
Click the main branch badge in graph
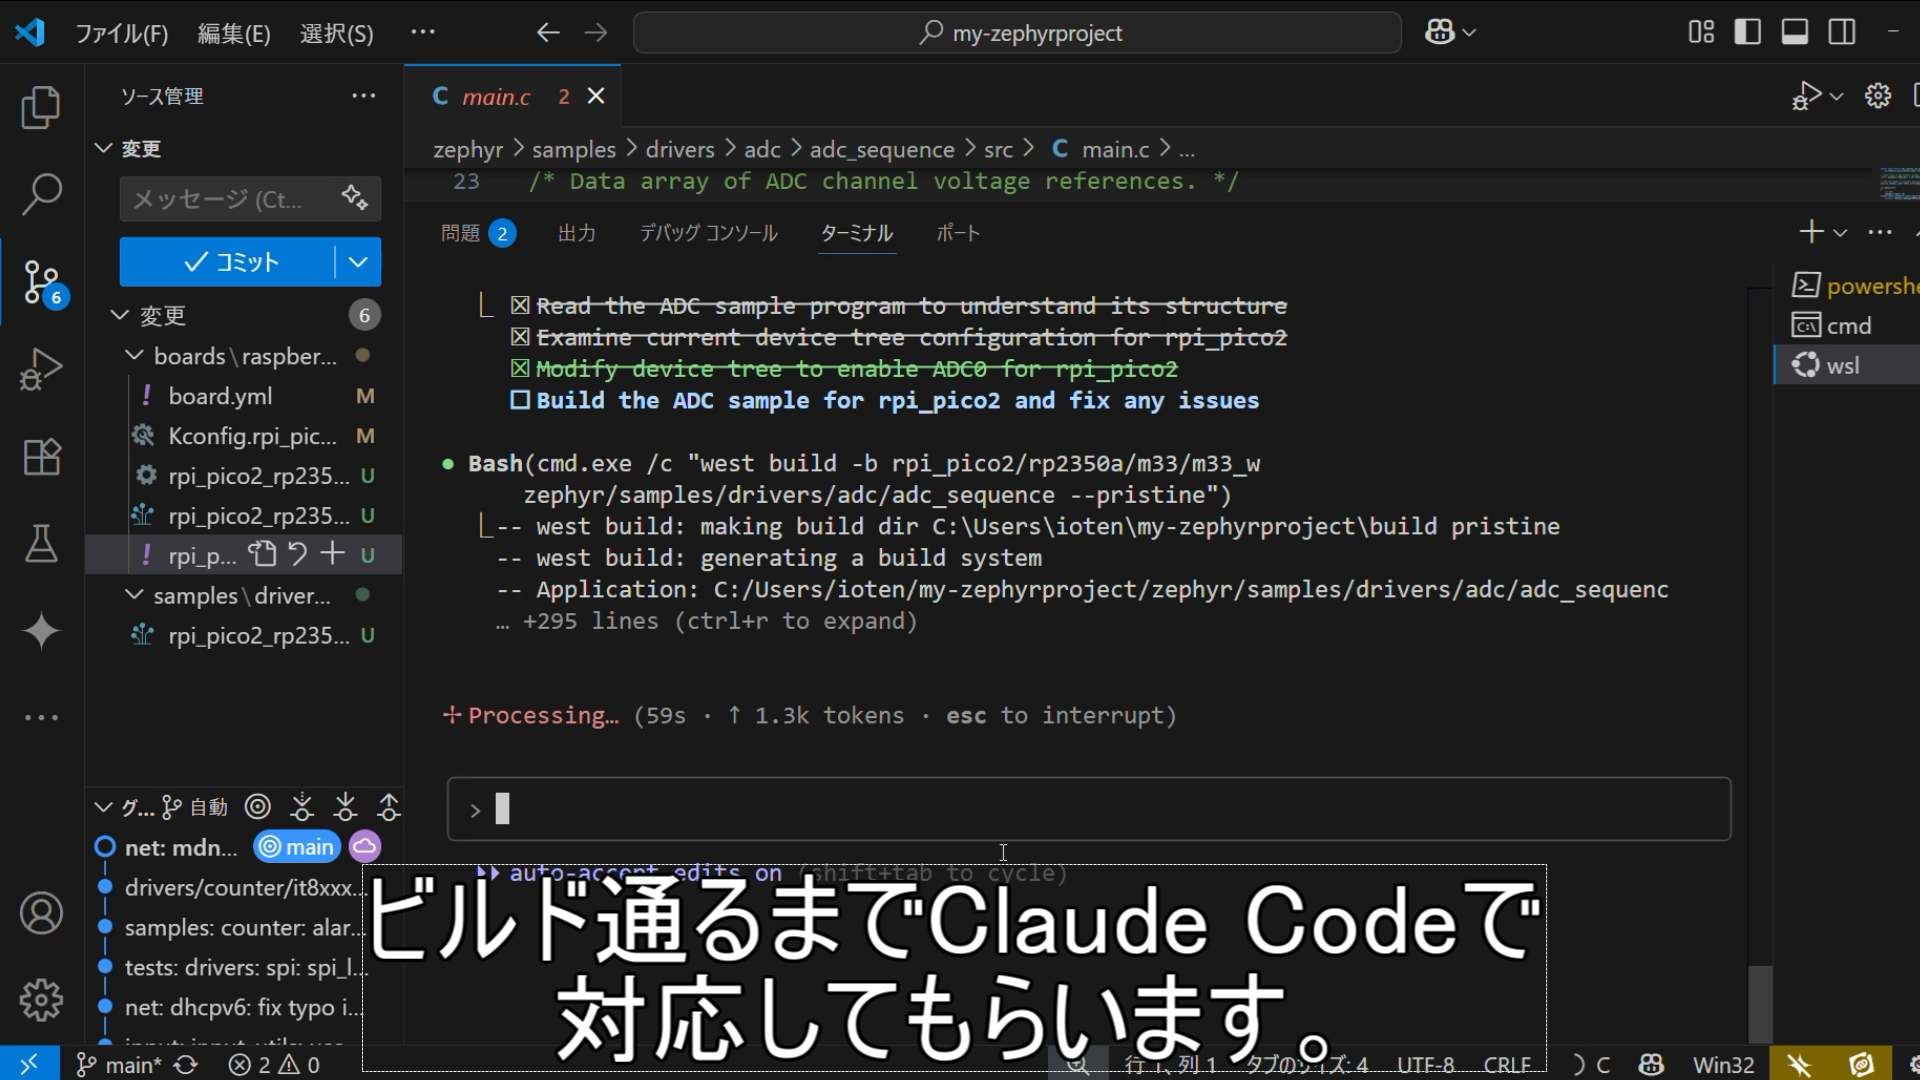[x=297, y=847]
